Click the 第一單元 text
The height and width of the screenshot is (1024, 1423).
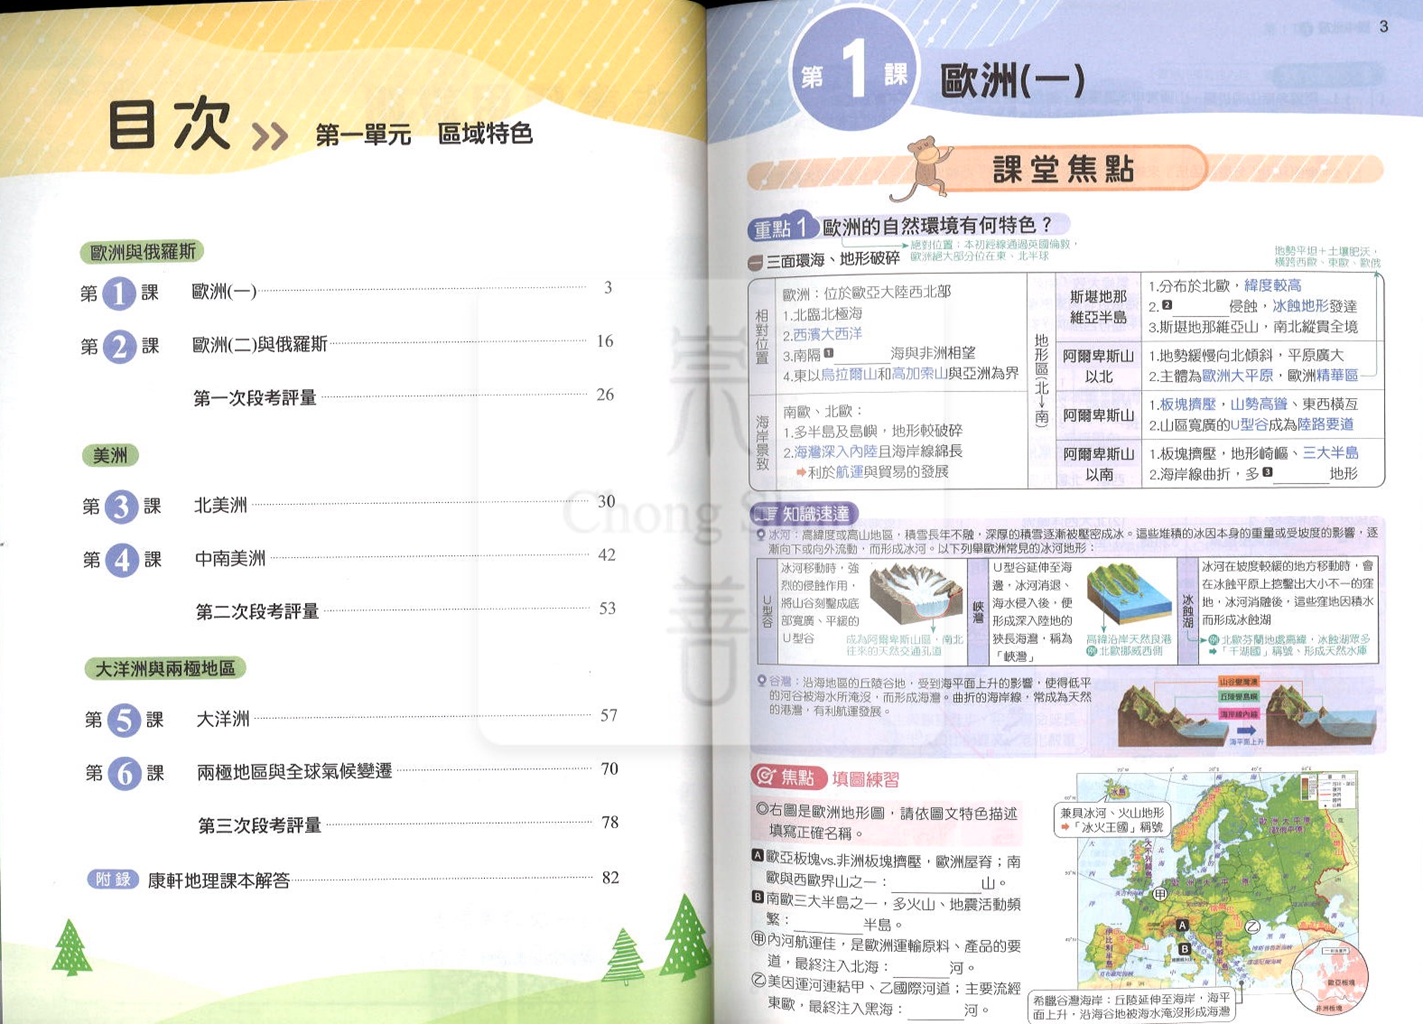click(x=363, y=134)
